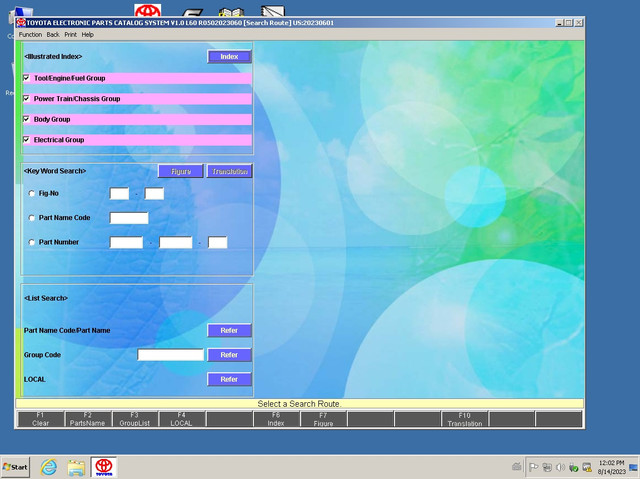Click the F3 GroupList function key
Viewport: 640px width, 479px height.
pyautogui.click(x=135, y=419)
